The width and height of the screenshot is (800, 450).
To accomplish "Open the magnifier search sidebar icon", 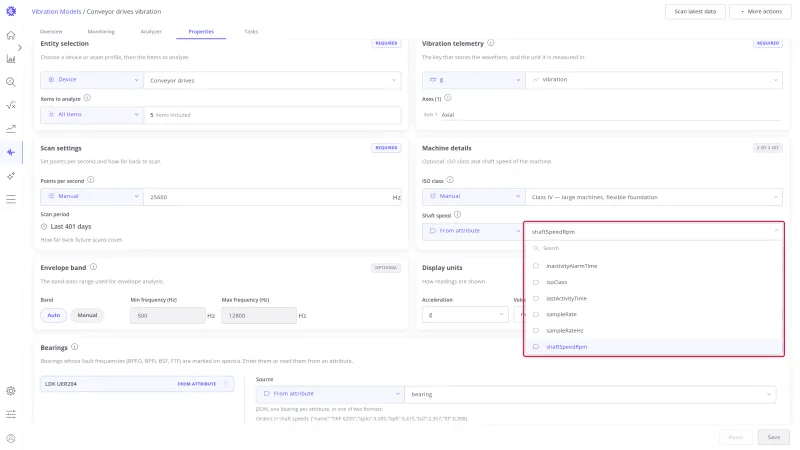I will pyautogui.click(x=11, y=82).
